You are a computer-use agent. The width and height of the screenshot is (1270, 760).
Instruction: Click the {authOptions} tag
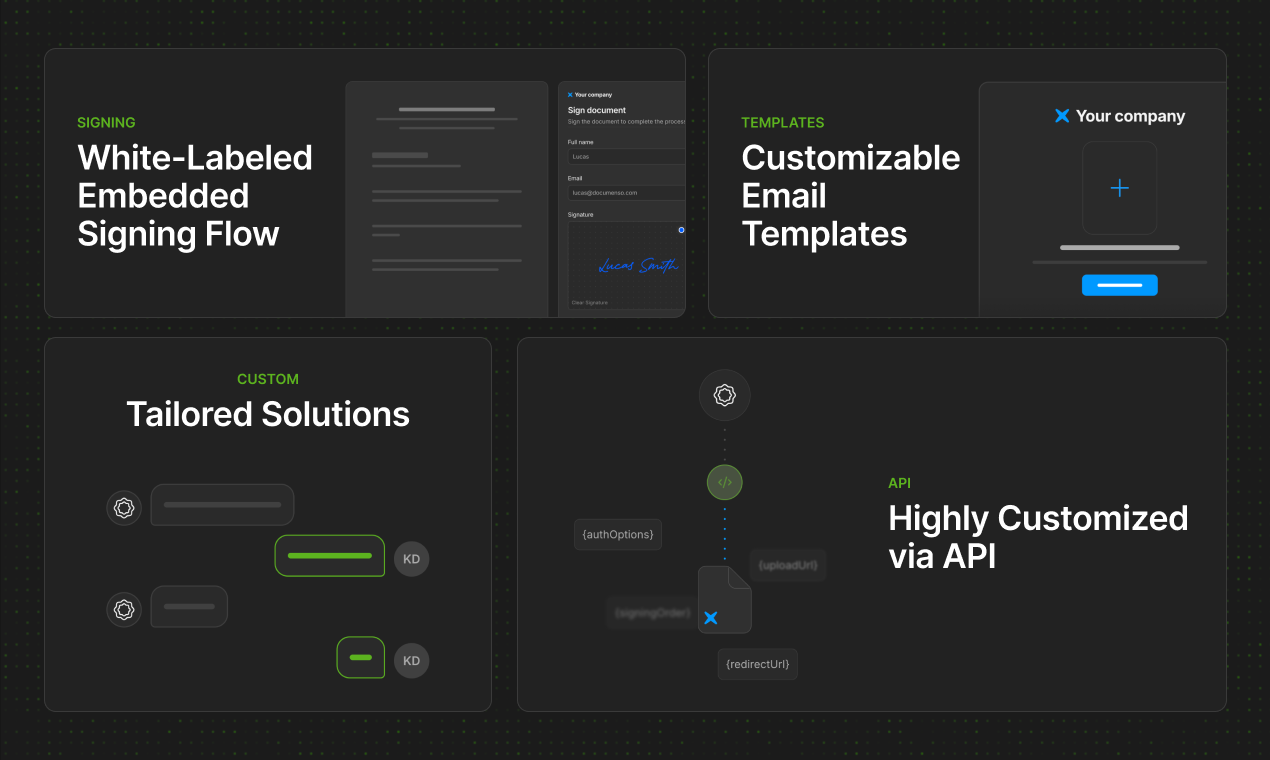618,534
